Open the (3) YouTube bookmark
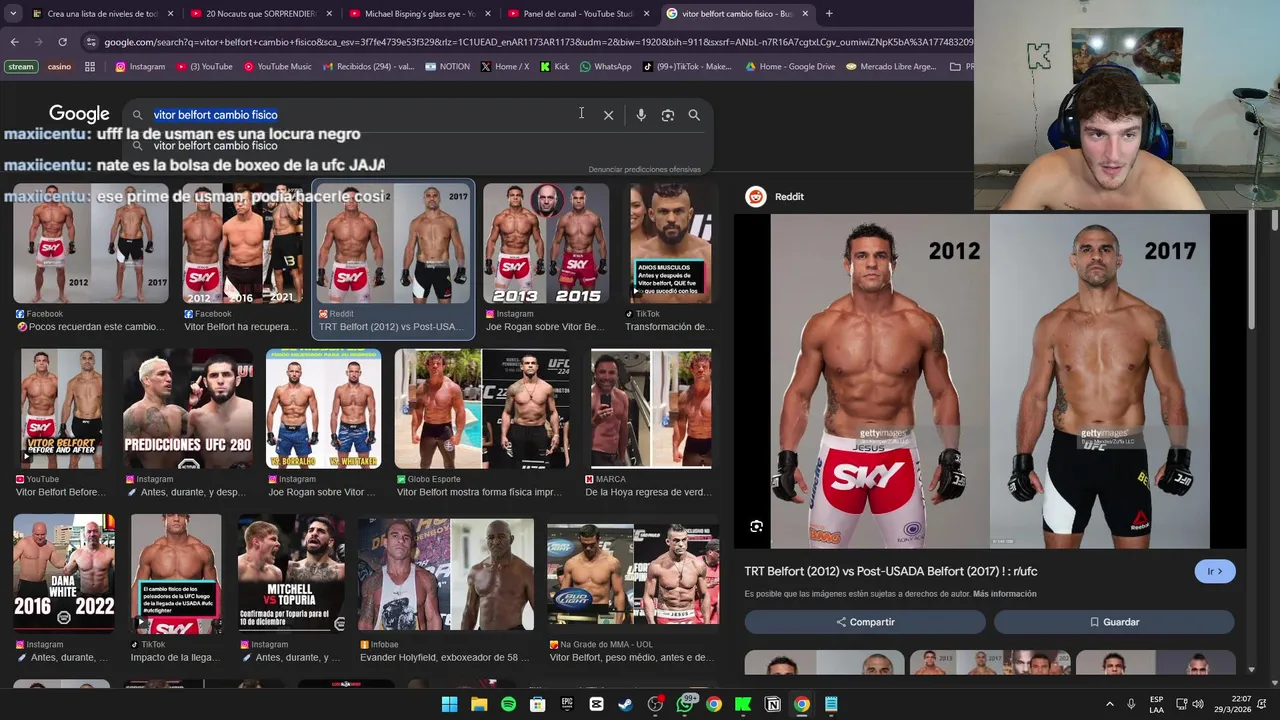This screenshot has height=720, width=1280. 205,67
